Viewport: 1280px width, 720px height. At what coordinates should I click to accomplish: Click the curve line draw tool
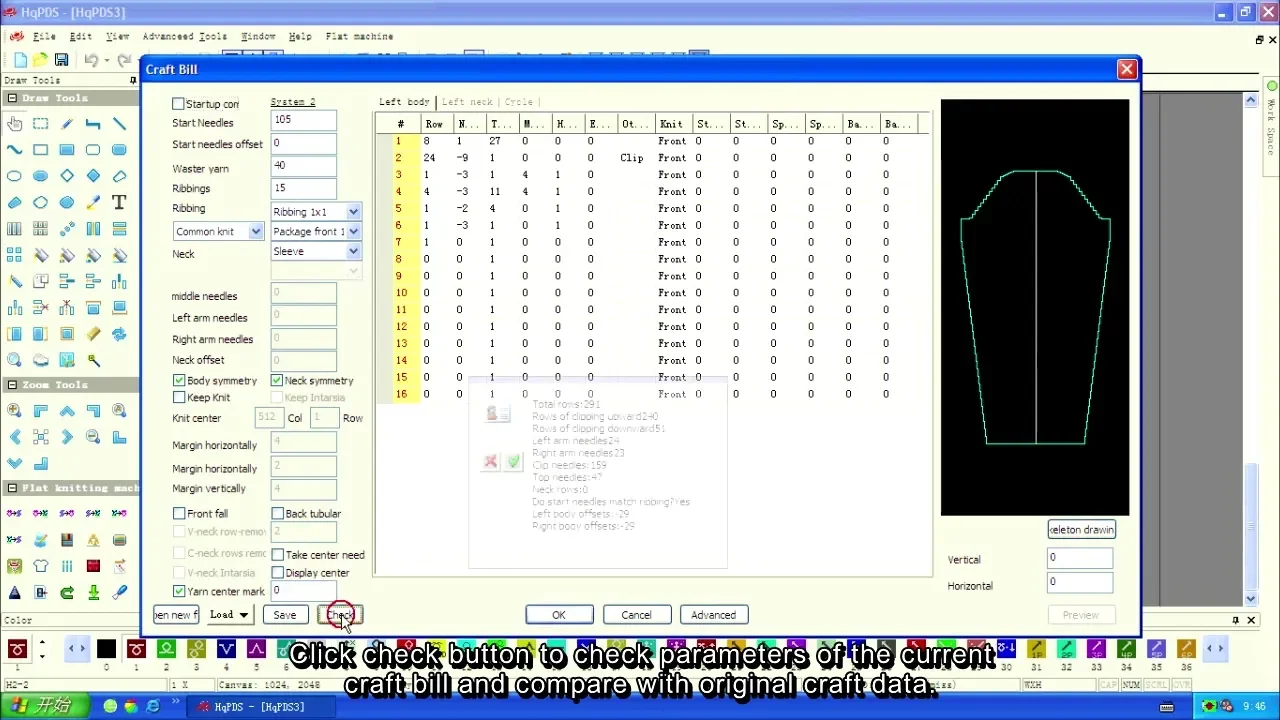(14, 150)
